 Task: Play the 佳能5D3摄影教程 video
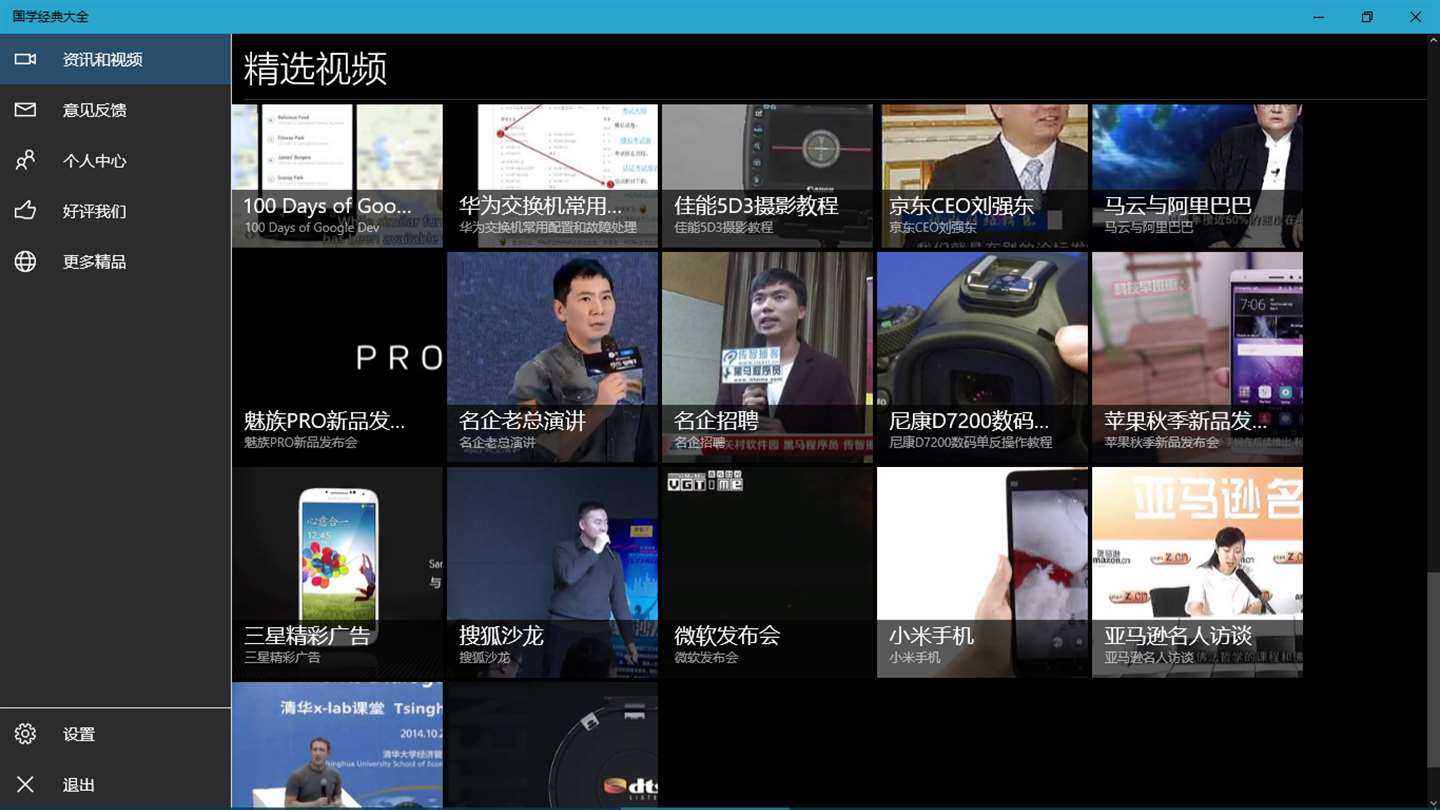point(767,176)
